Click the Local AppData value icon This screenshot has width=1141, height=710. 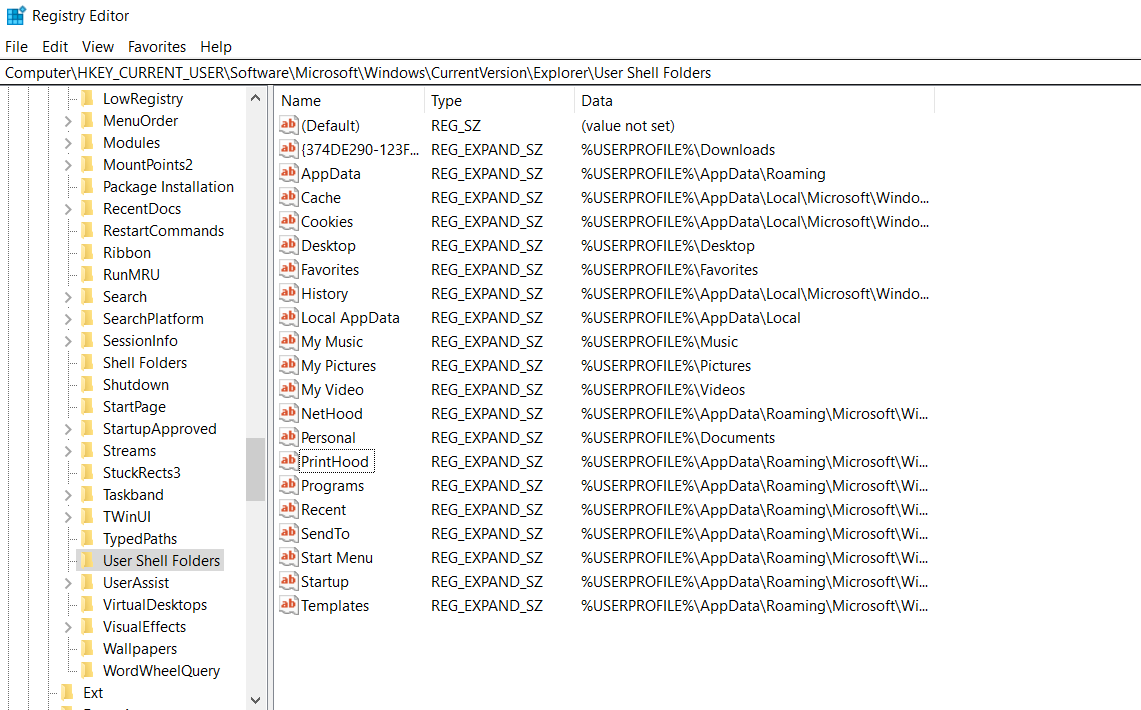click(289, 317)
